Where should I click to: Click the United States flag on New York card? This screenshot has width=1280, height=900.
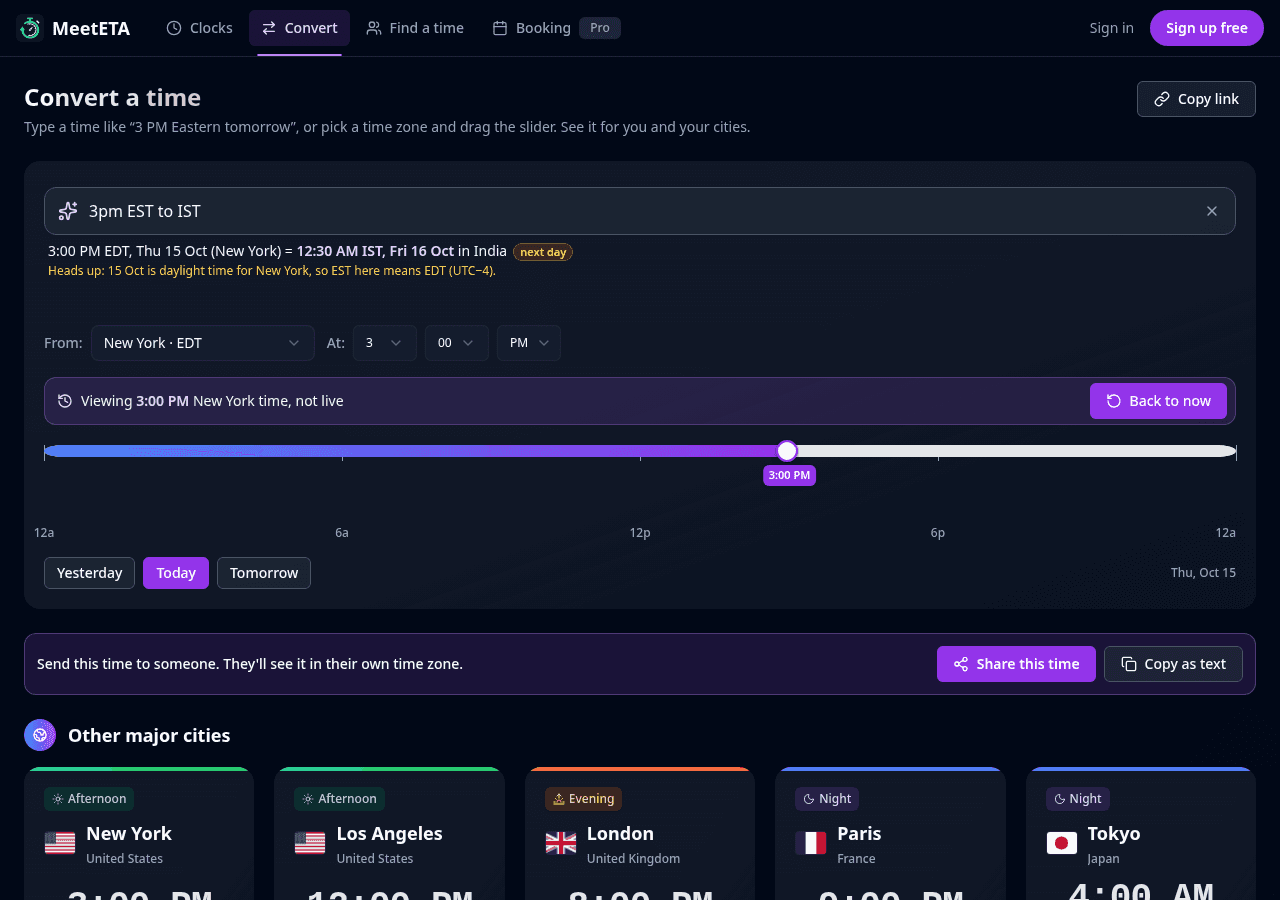(x=60, y=843)
